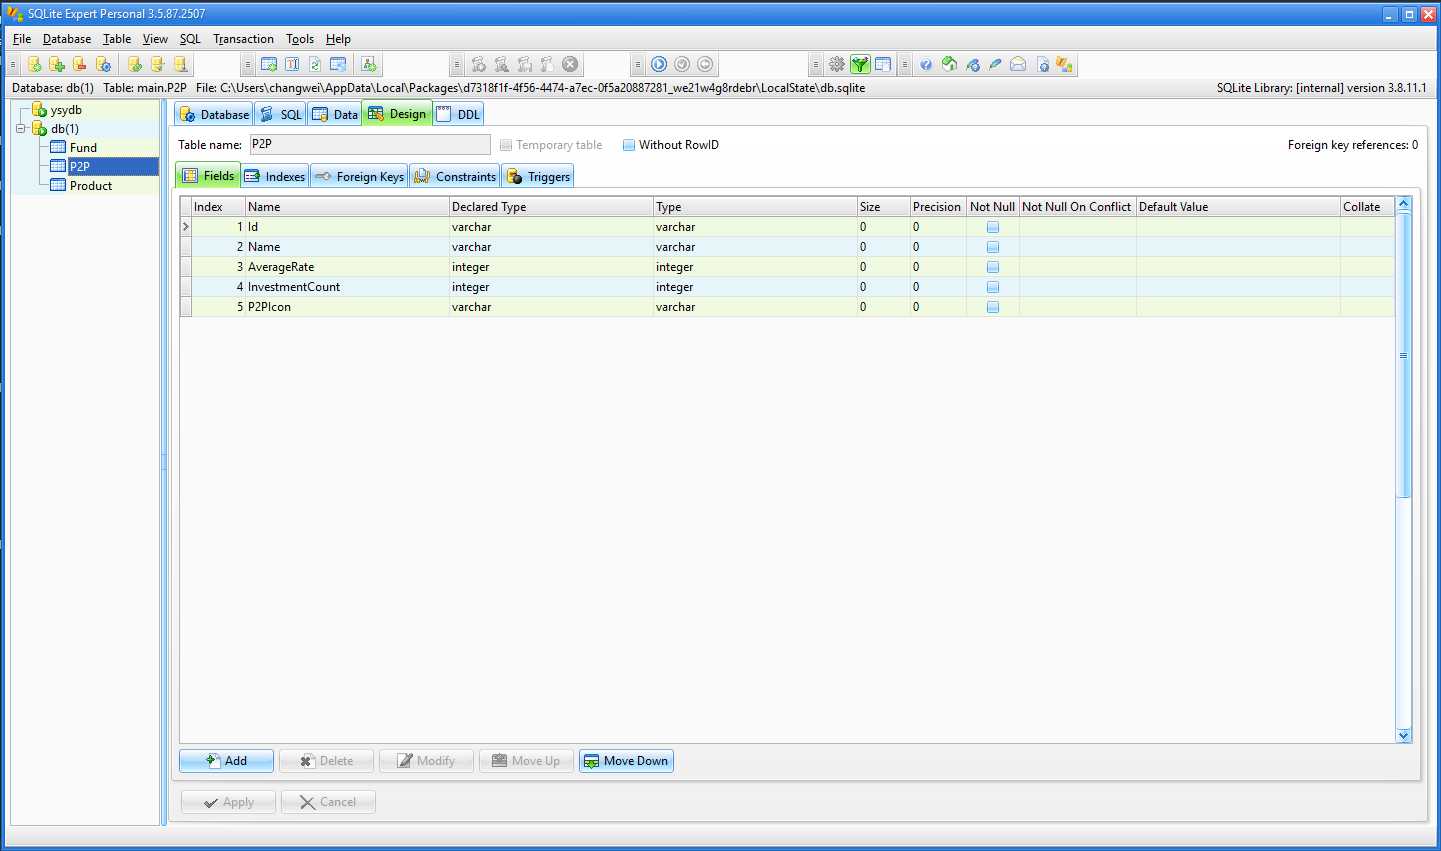Click the Apply button
Screen dimensions: 1441x851
[228, 802]
